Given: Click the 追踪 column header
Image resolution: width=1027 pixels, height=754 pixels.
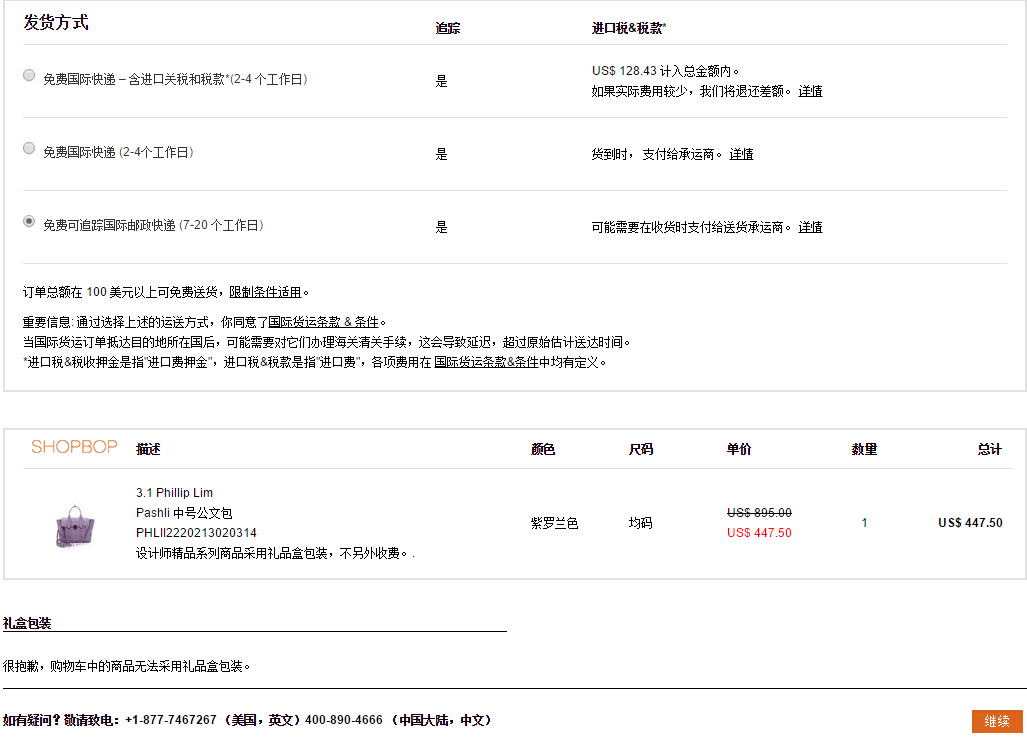Looking at the screenshot, I should [x=448, y=28].
